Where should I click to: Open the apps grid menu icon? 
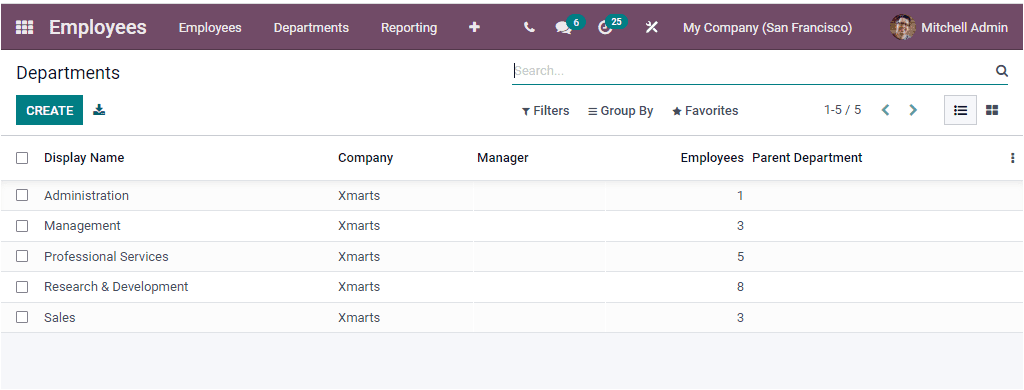pos(24,27)
